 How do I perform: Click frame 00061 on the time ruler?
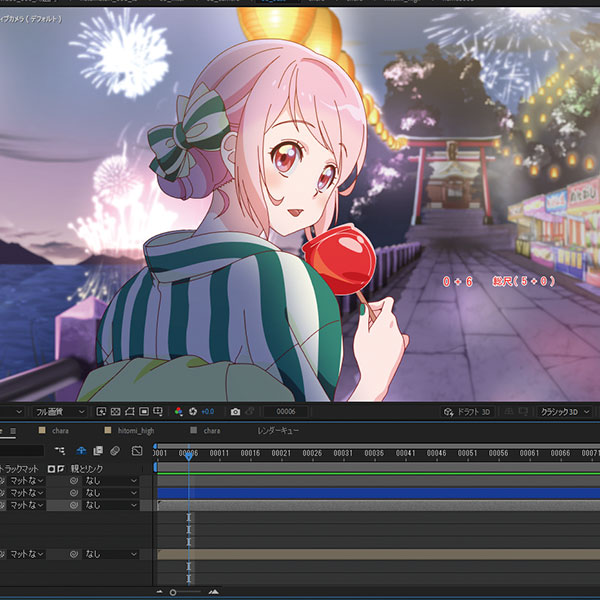pos(529,453)
